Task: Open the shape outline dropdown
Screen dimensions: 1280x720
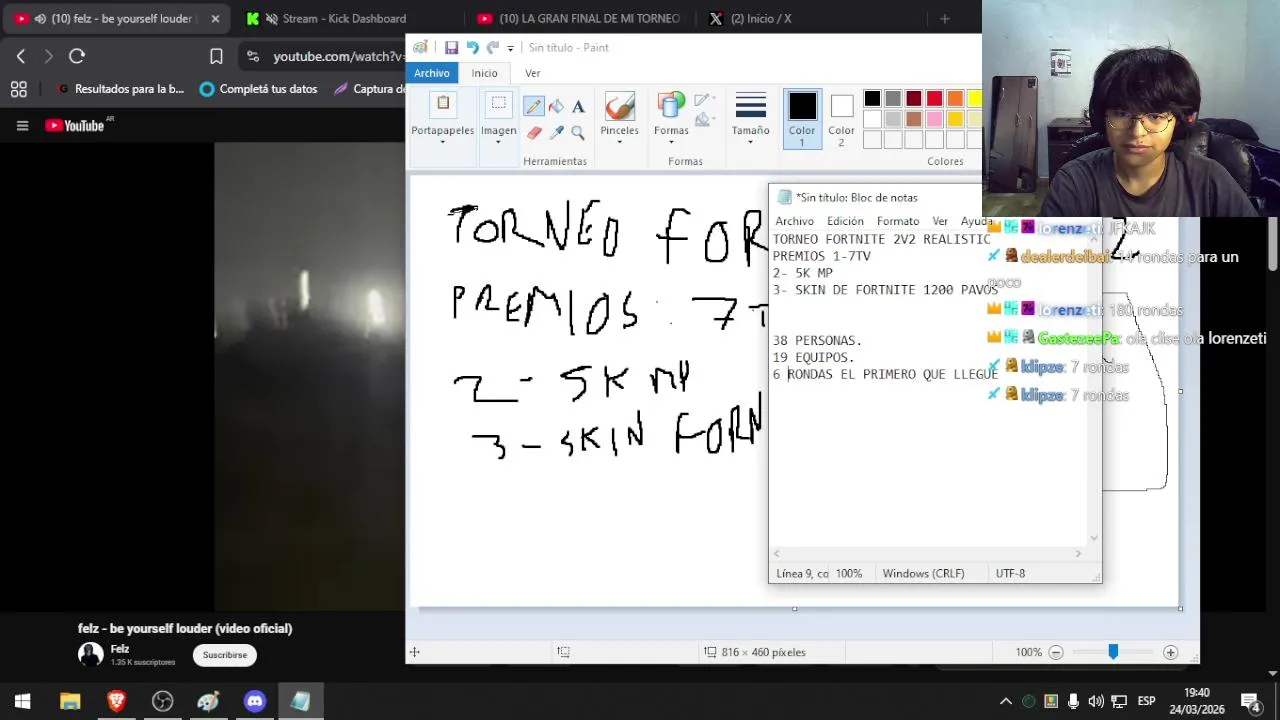Action: 704,100
